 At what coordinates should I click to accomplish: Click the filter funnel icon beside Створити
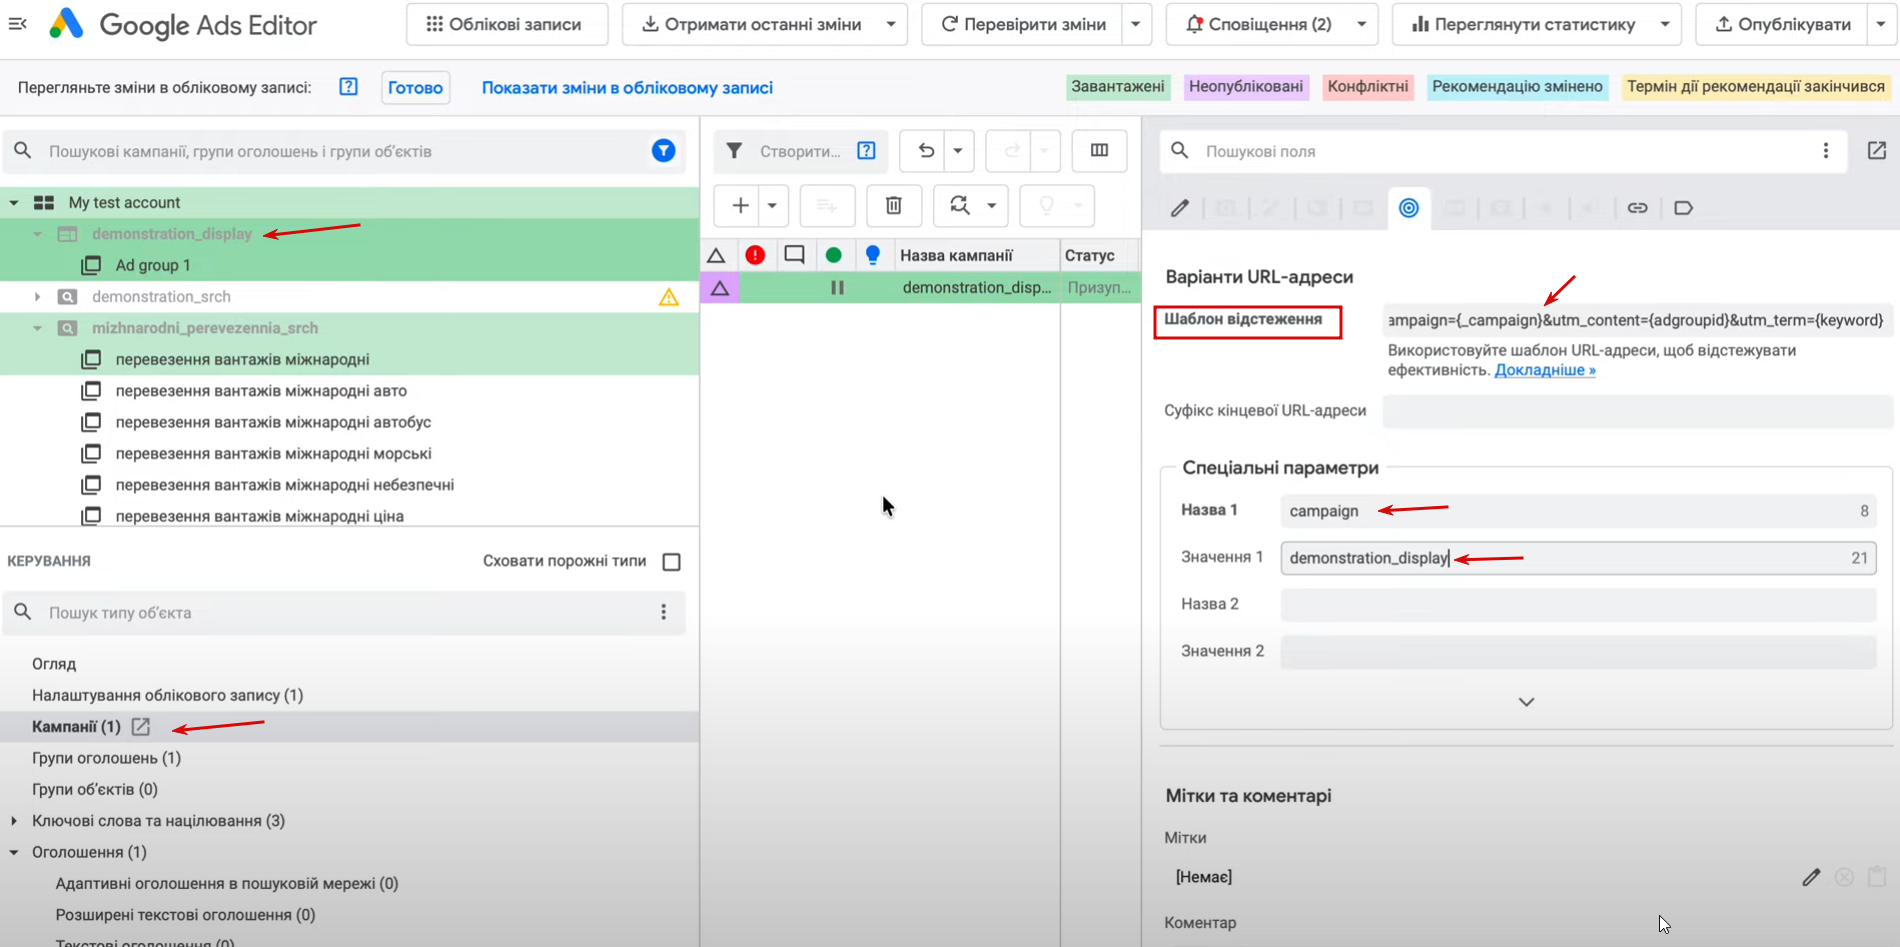click(x=734, y=151)
